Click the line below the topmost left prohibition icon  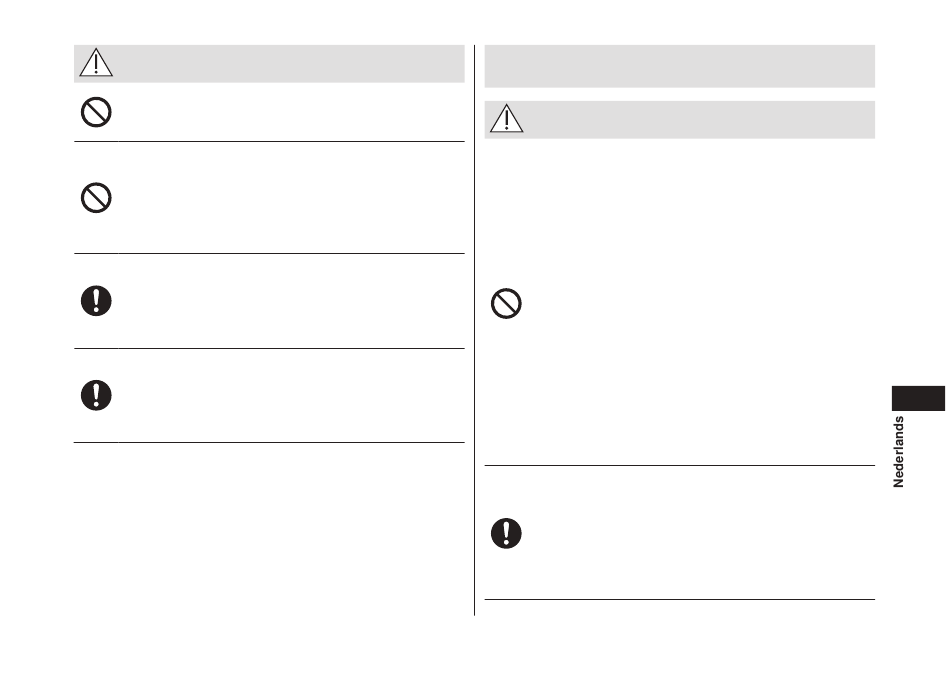(269, 142)
